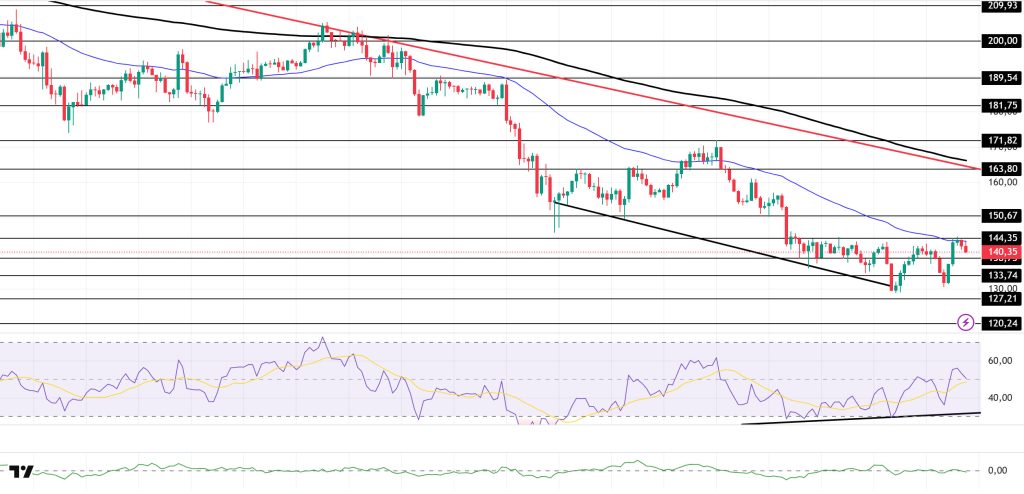1024x494 pixels.
Task: Click the 189,54 resistance level label
Action: tap(1003, 77)
